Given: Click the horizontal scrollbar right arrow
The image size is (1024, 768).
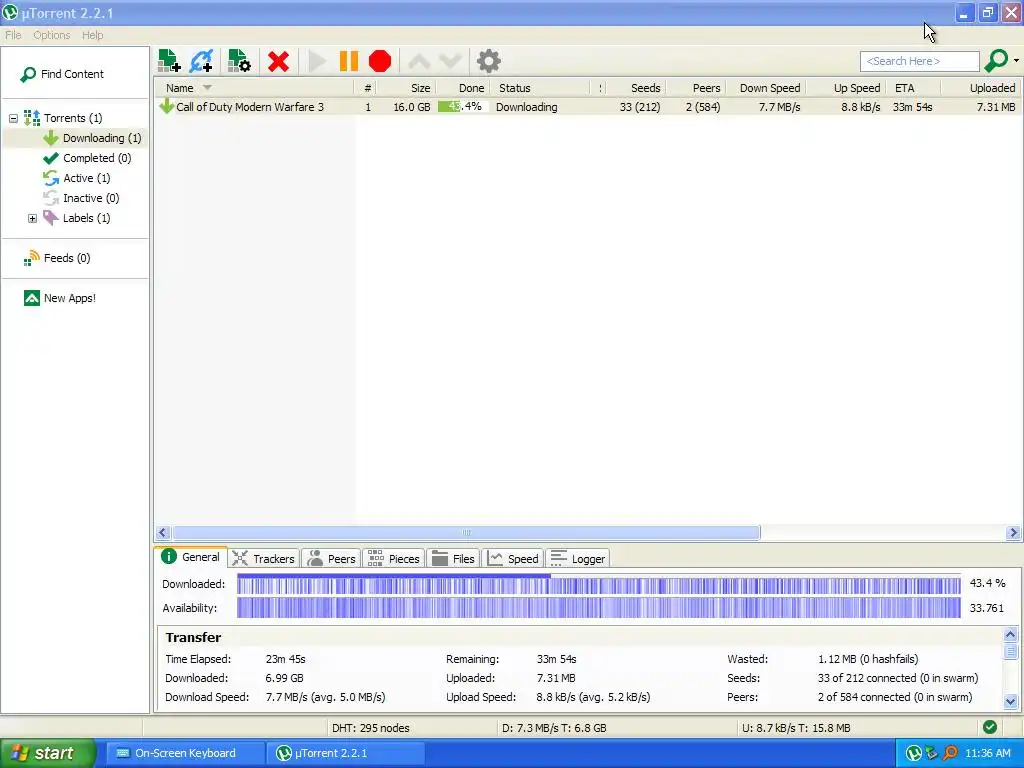Looking at the screenshot, I should 1014,532.
